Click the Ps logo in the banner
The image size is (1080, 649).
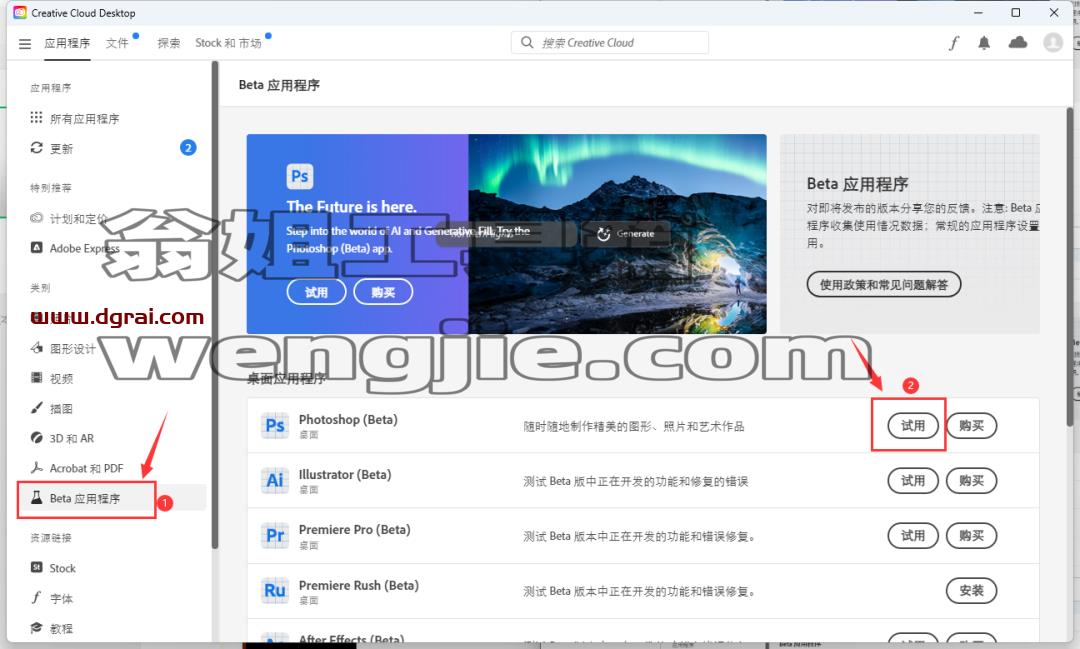click(x=300, y=176)
